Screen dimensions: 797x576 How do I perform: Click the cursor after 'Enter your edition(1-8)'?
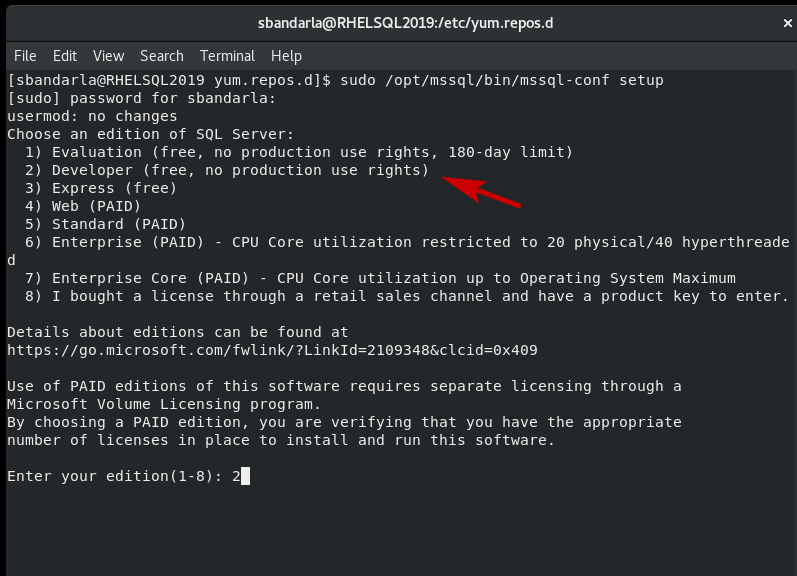click(245, 476)
